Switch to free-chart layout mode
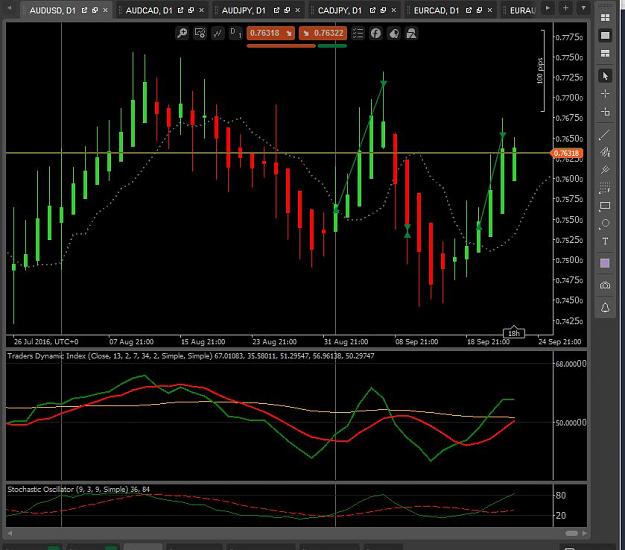Viewport: 625px width, 550px height. [605, 53]
